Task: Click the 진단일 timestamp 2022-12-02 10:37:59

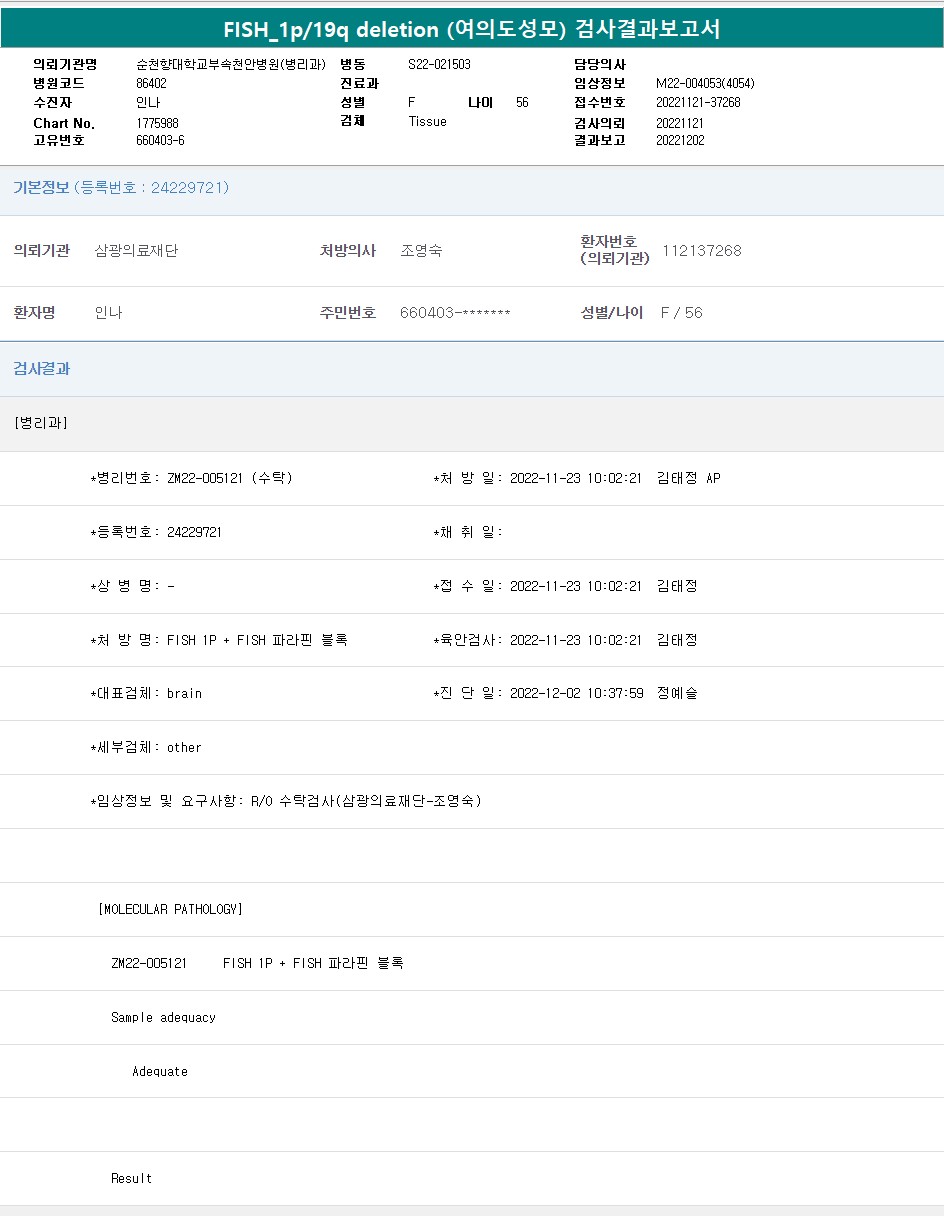Action: tap(576, 693)
